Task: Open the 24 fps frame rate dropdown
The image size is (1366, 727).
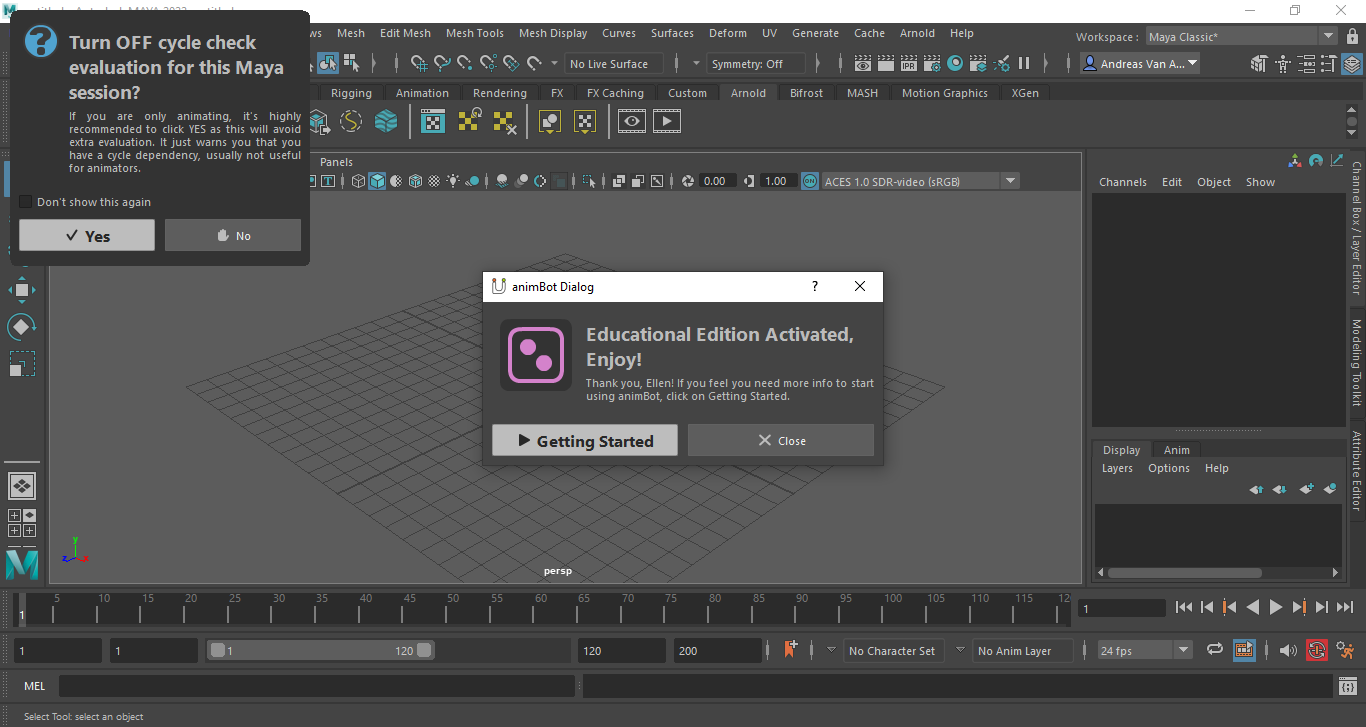Action: (x=1145, y=650)
